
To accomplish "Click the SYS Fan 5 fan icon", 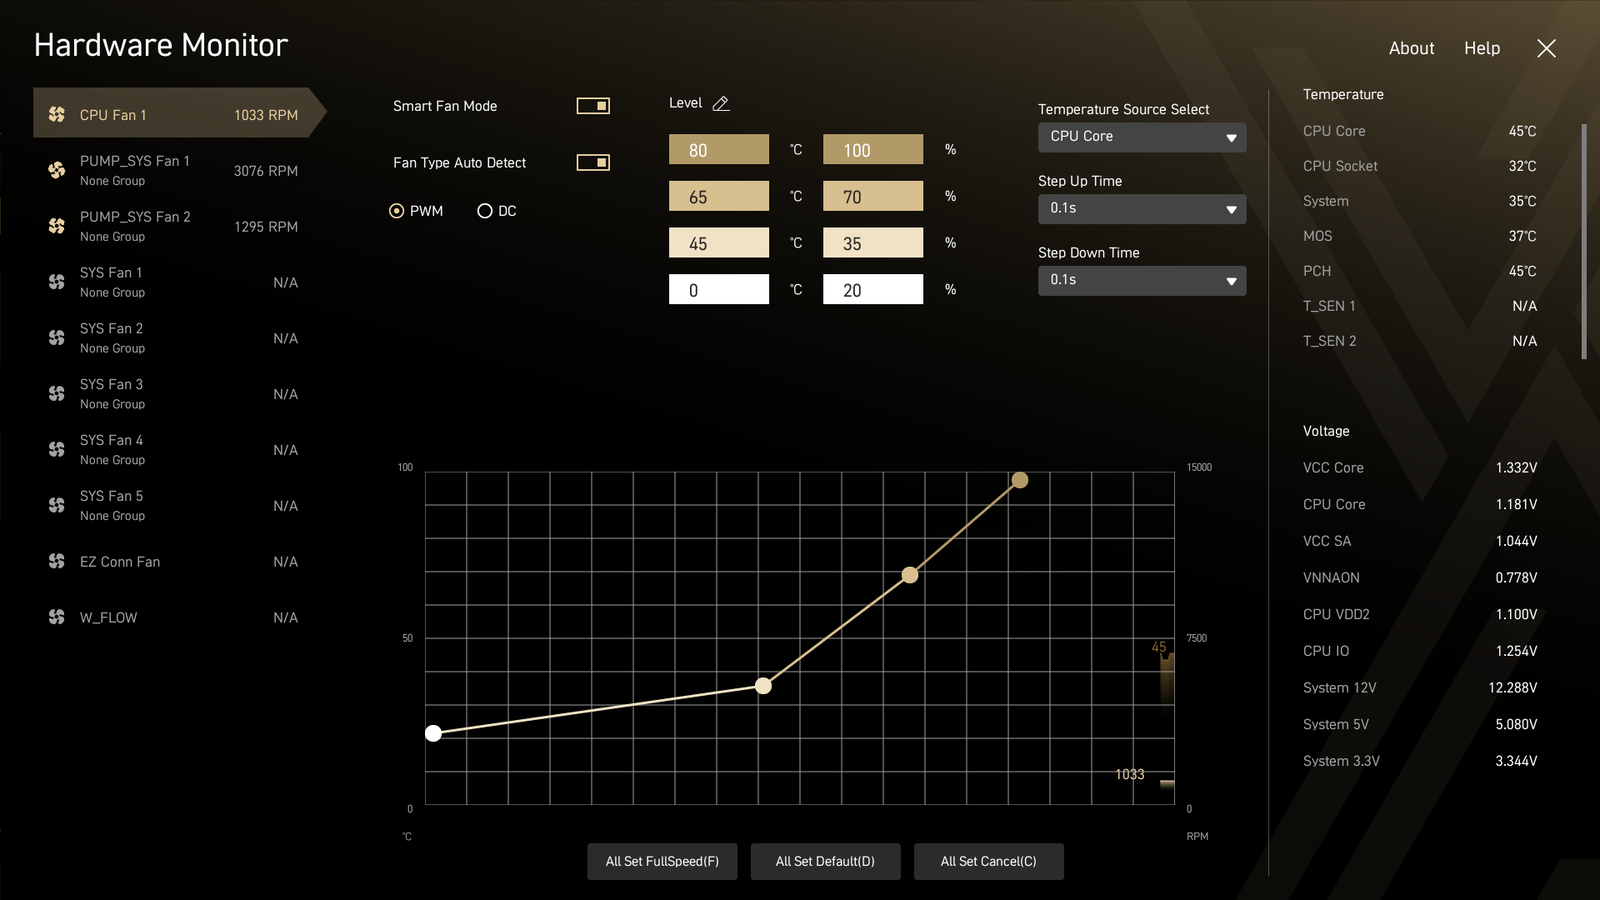I will 57,505.
